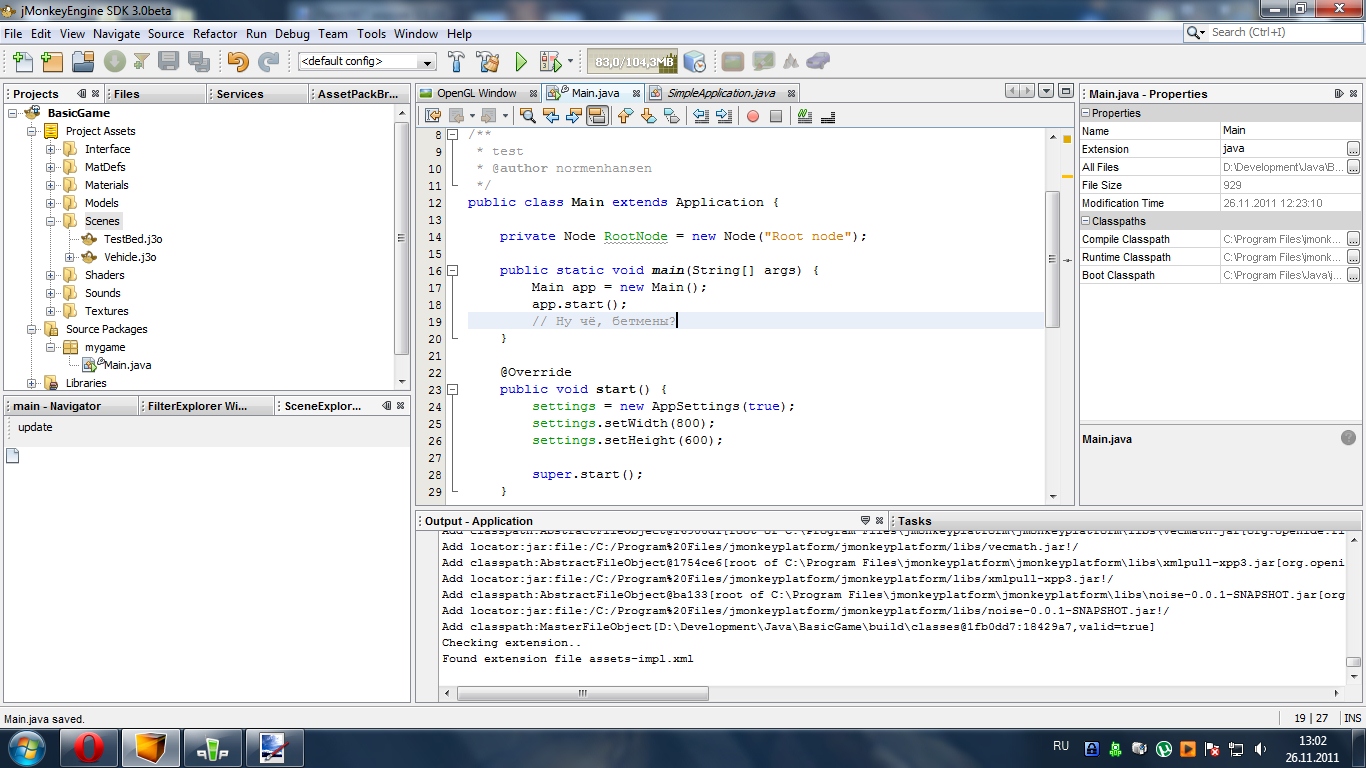Image resolution: width=1366 pixels, height=768 pixels.
Task: Click the Output panel horizontal scrollbar
Action: 580,693
